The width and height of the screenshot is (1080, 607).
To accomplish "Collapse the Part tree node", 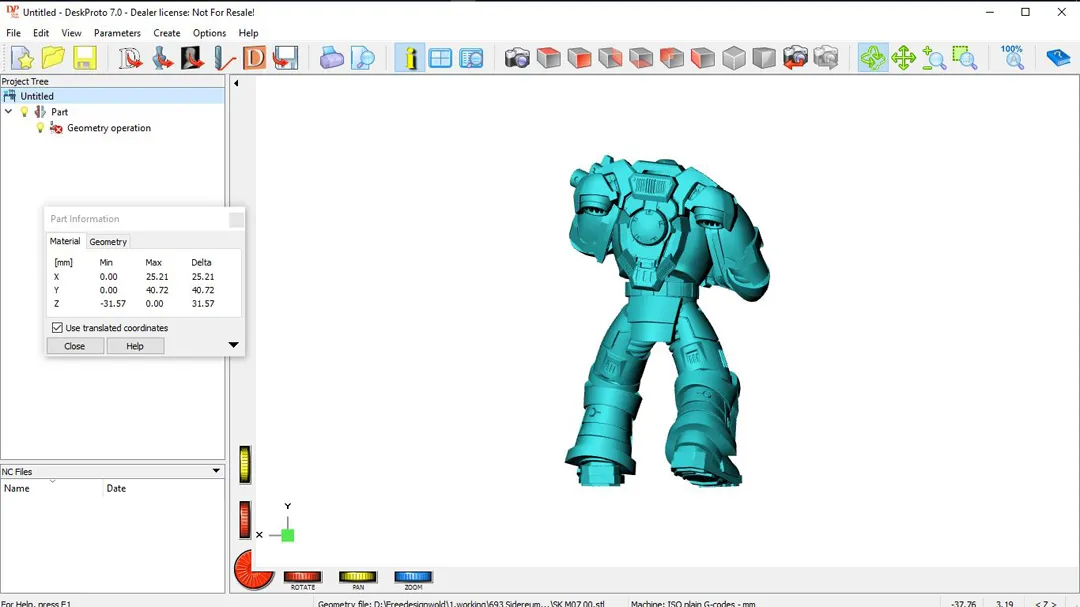I will click(x=8, y=112).
